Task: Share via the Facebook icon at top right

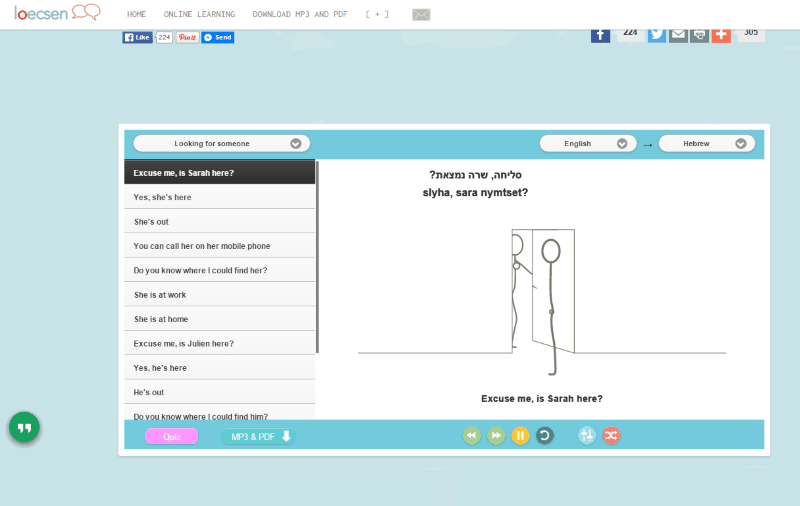Action: pos(601,35)
